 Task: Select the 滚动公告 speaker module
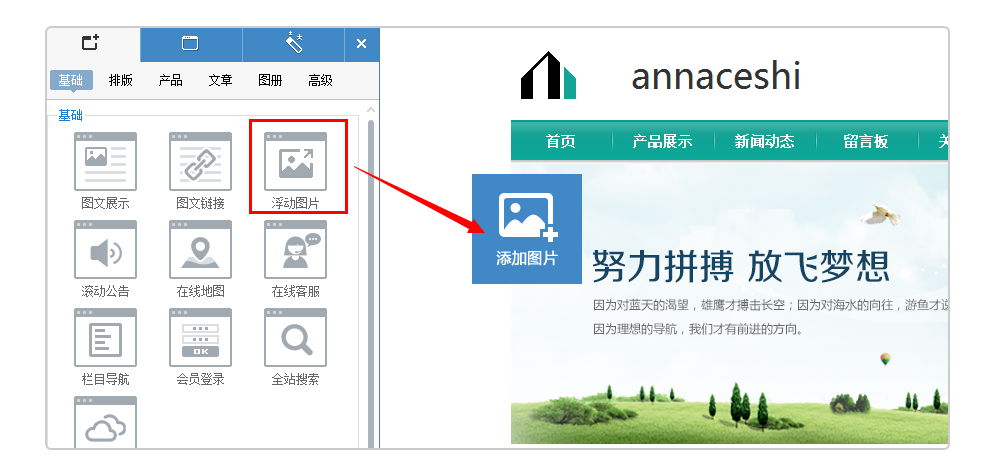(x=105, y=250)
